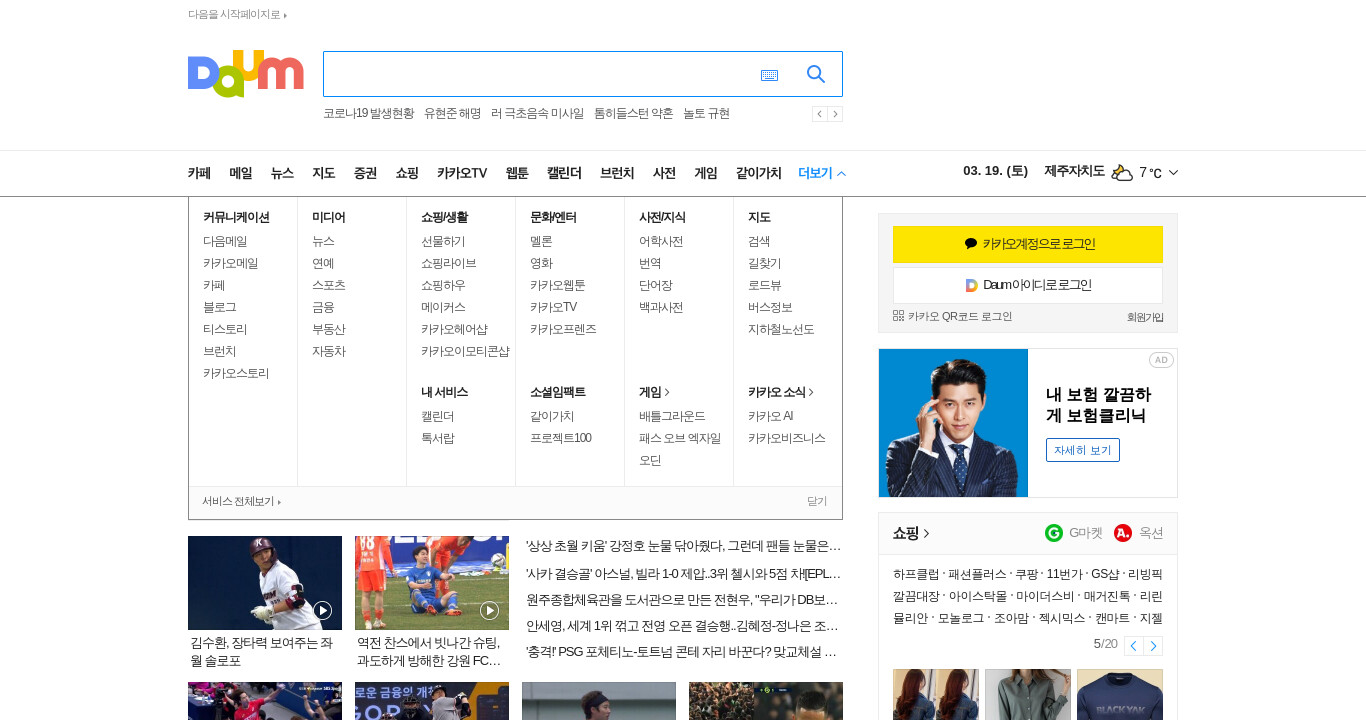This screenshot has width=1366, height=720.
Task: Expand the 게임 section arrow
Action: click(x=668, y=392)
